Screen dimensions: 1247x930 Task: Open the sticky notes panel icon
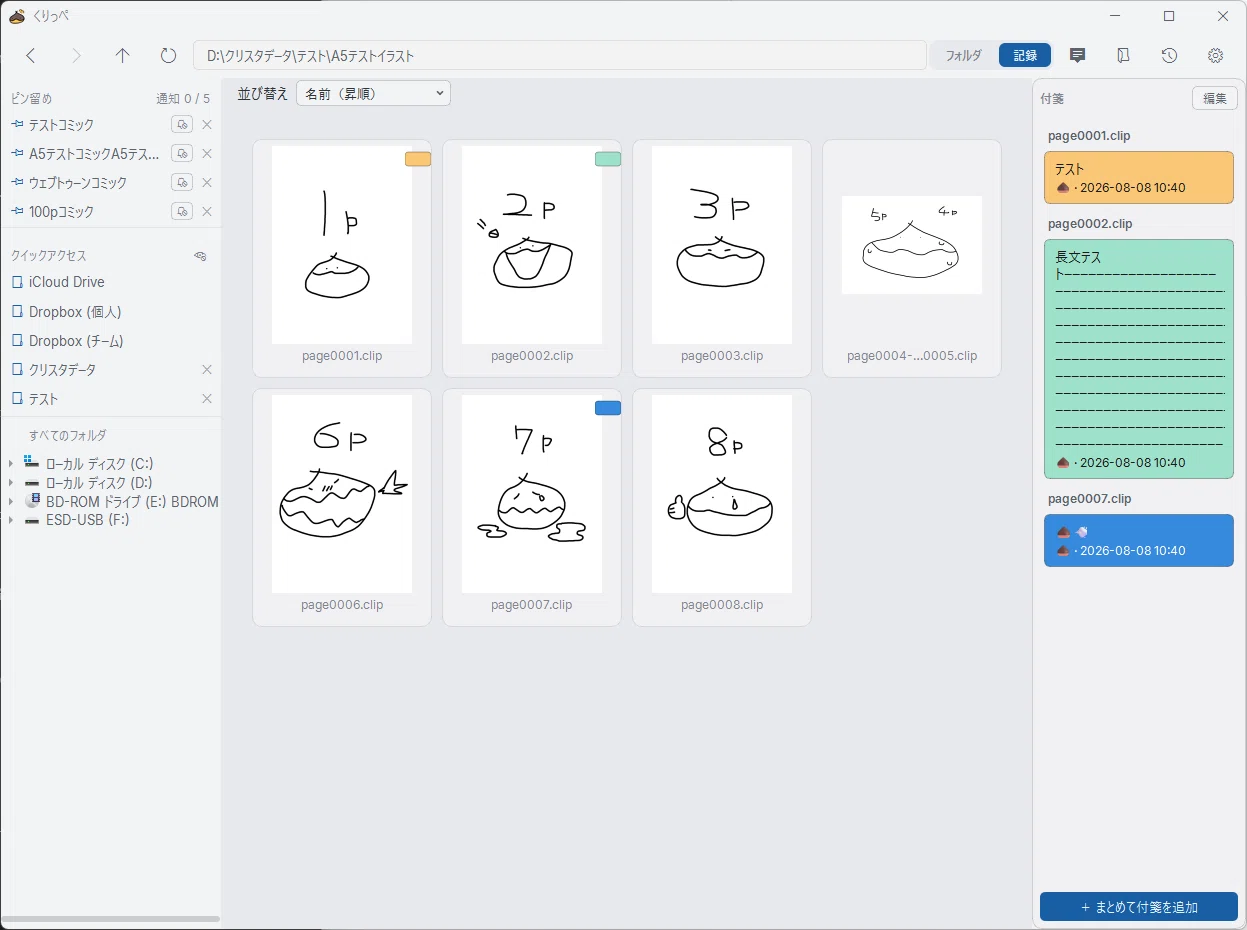point(1077,56)
